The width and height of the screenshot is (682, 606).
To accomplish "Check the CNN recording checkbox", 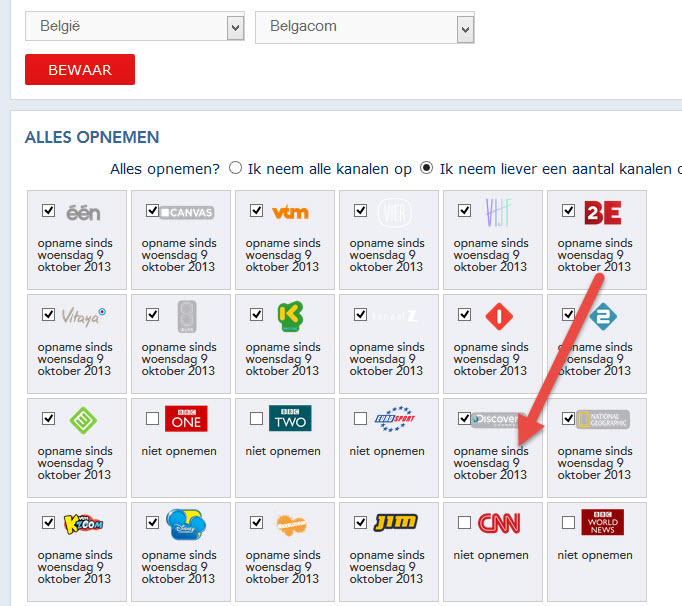I will click(x=464, y=522).
